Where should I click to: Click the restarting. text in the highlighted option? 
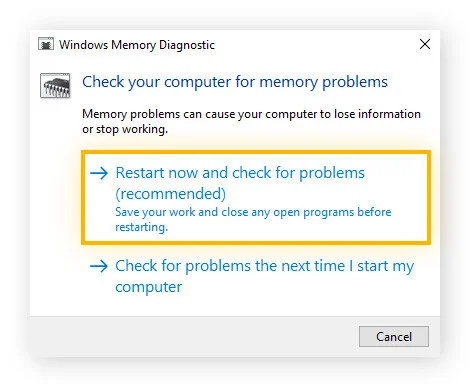pos(142,227)
